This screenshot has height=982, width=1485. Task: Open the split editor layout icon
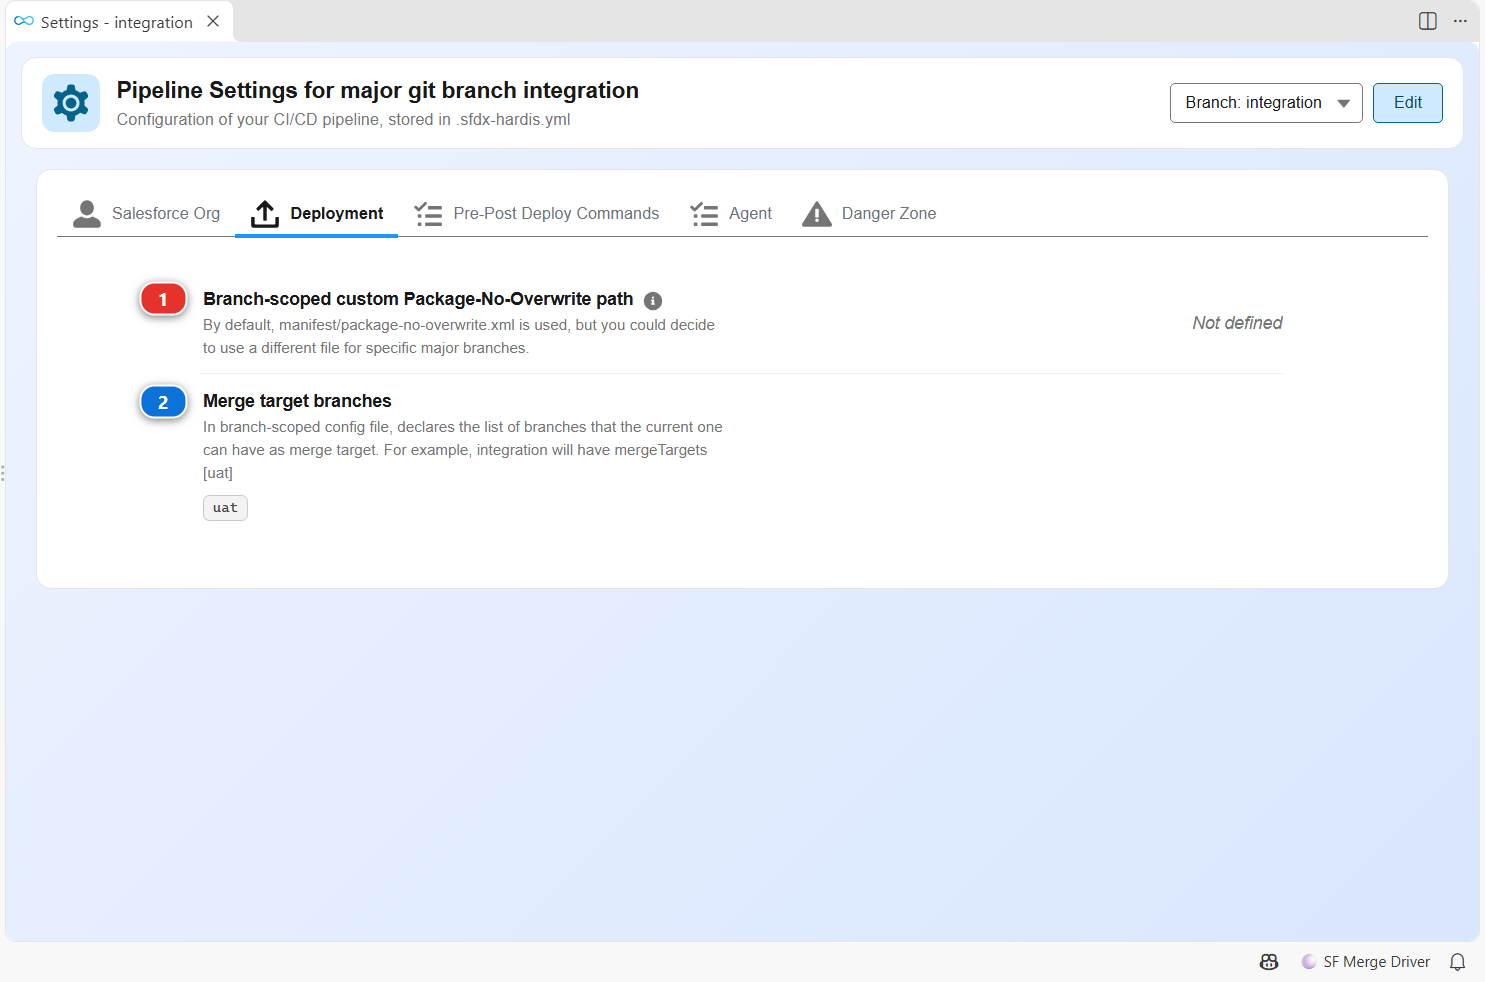[1428, 21]
